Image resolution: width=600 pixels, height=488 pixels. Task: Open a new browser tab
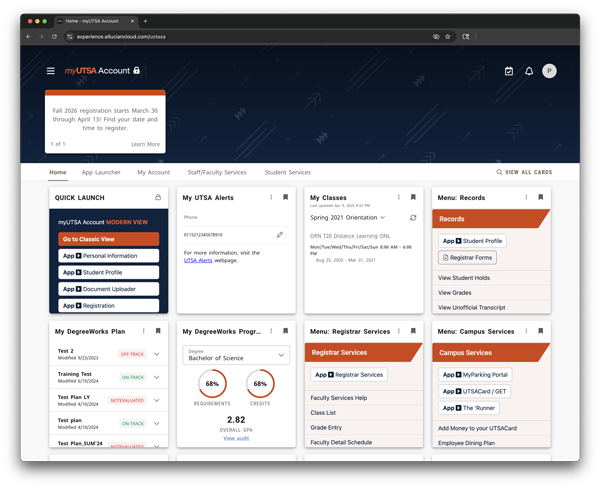(x=145, y=21)
